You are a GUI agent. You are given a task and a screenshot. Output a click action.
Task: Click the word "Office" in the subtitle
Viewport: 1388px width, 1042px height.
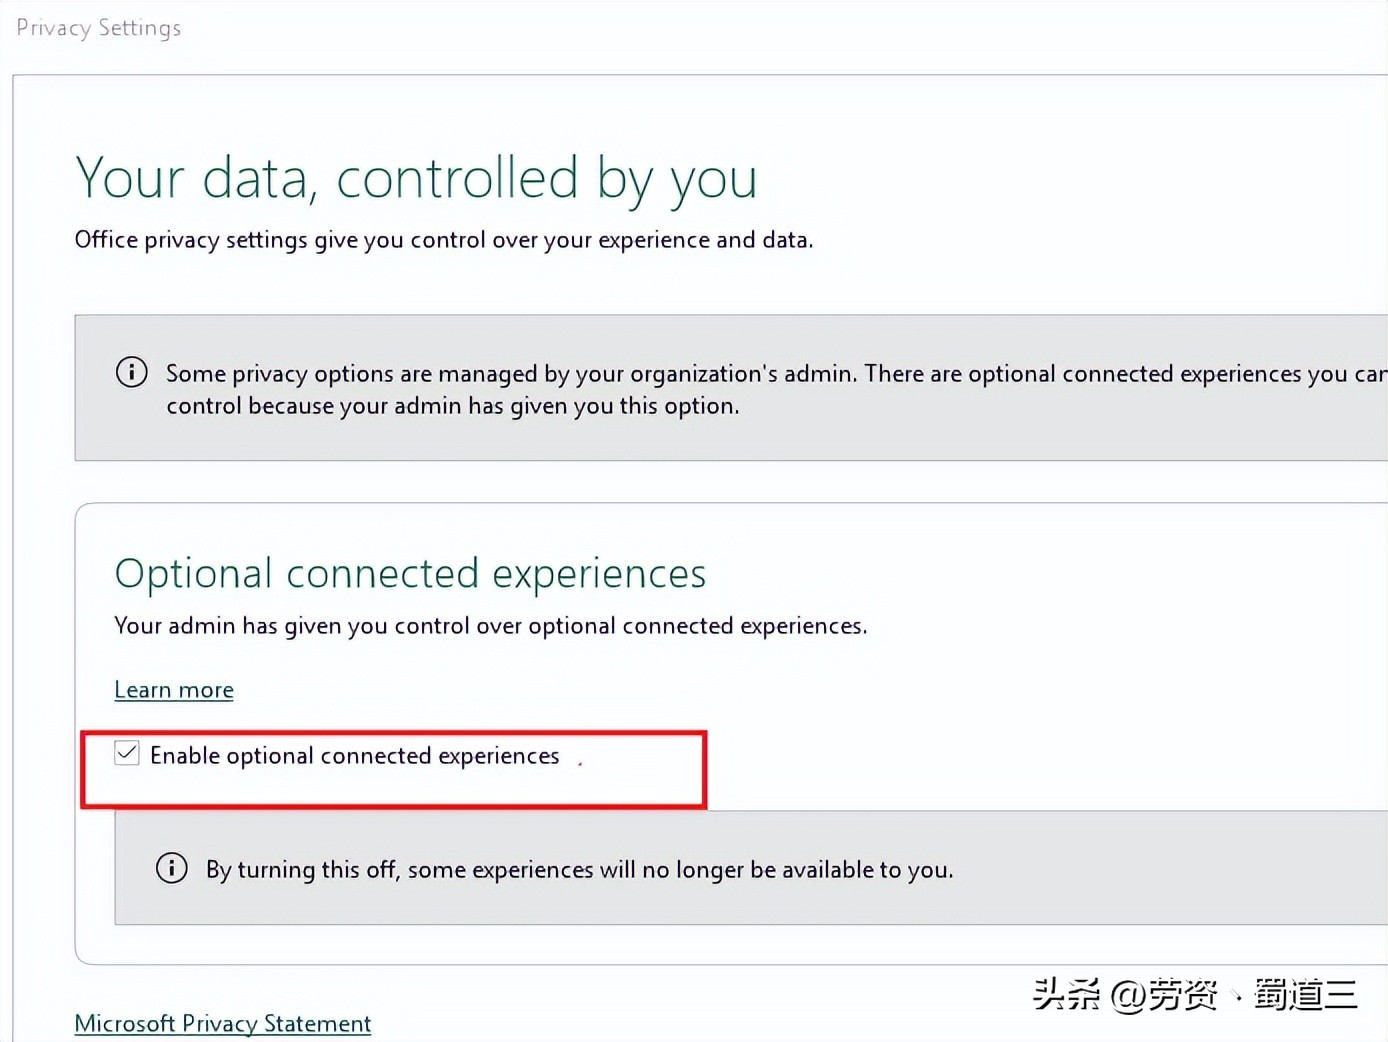click(106, 240)
